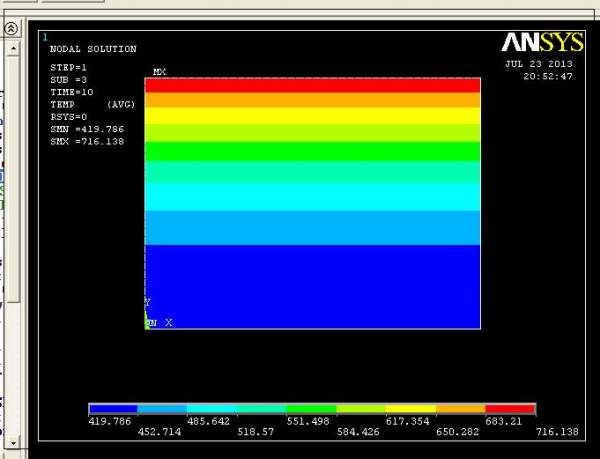Click the X axis label
This screenshot has width=600, height=459.
(168, 323)
